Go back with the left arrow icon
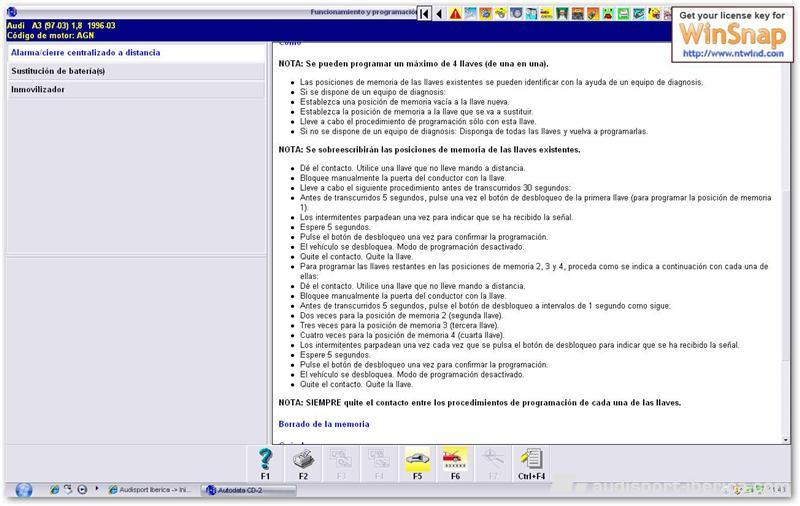Screen dimensions: 800x506 tap(439, 14)
